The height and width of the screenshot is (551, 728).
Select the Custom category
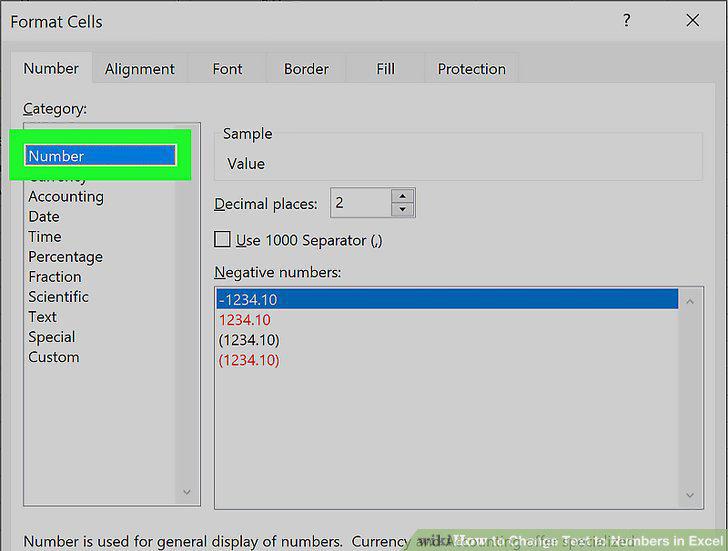pyautogui.click(x=54, y=357)
